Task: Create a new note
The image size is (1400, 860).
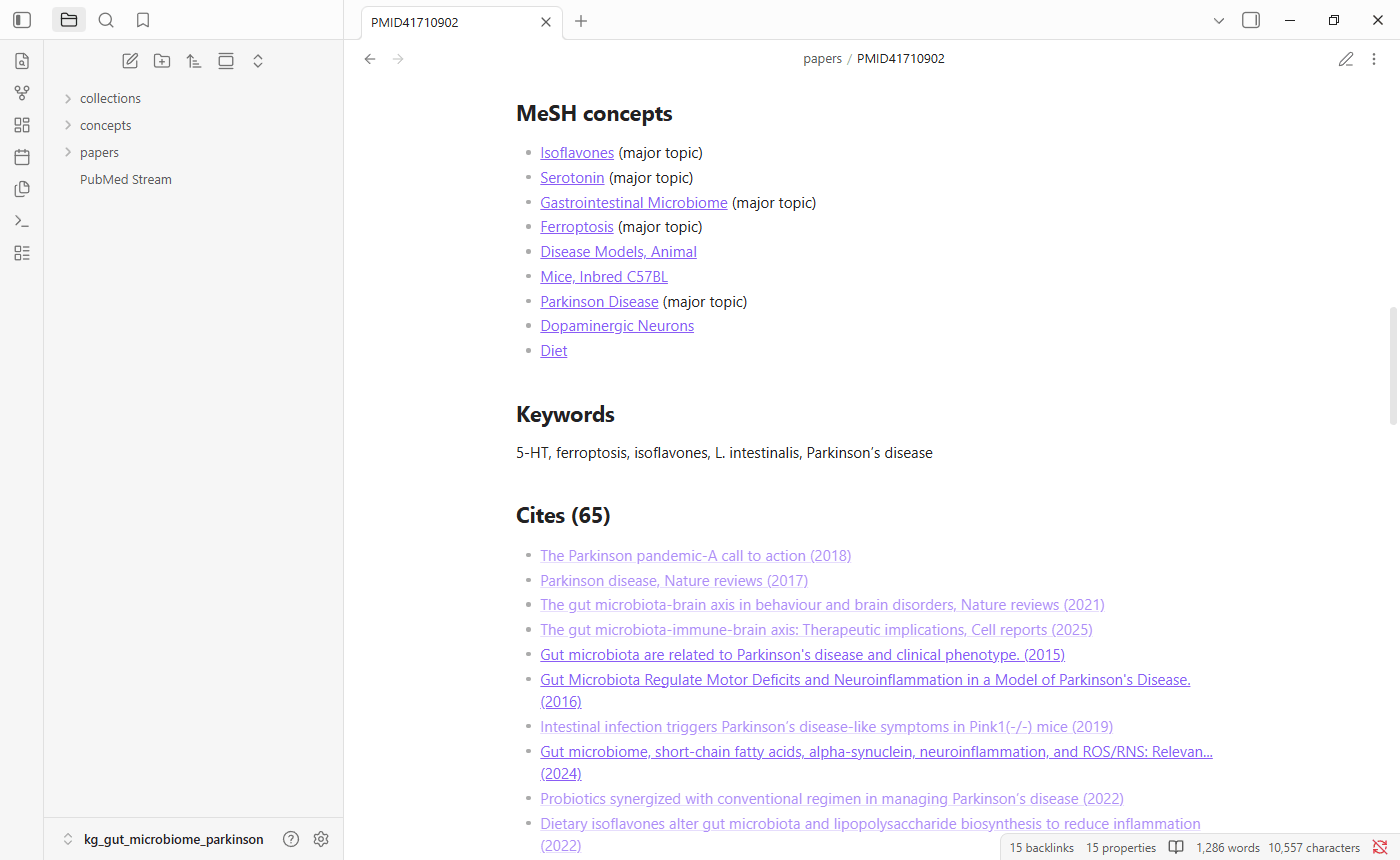Action: point(130,61)
